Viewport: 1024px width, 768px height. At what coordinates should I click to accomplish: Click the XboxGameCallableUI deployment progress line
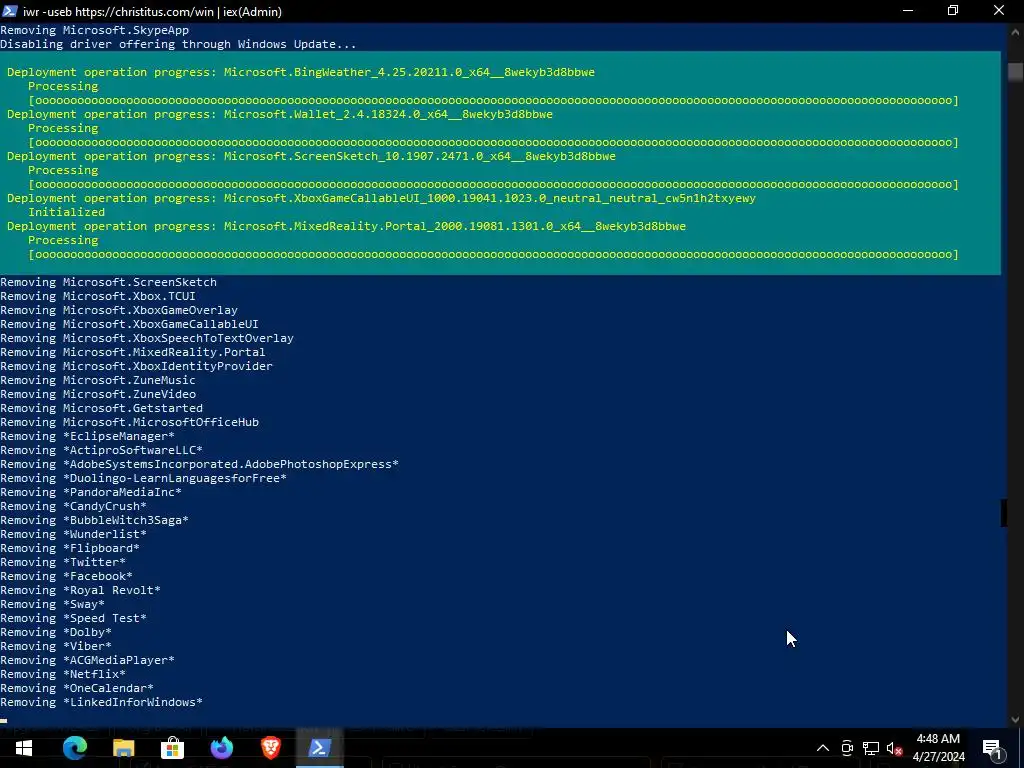coord(381,198)
